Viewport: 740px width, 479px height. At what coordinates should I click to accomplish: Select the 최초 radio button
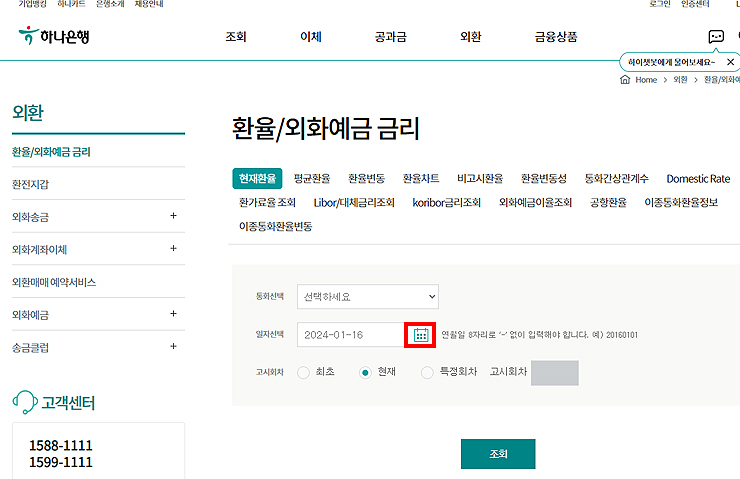(x=303, y=372)
